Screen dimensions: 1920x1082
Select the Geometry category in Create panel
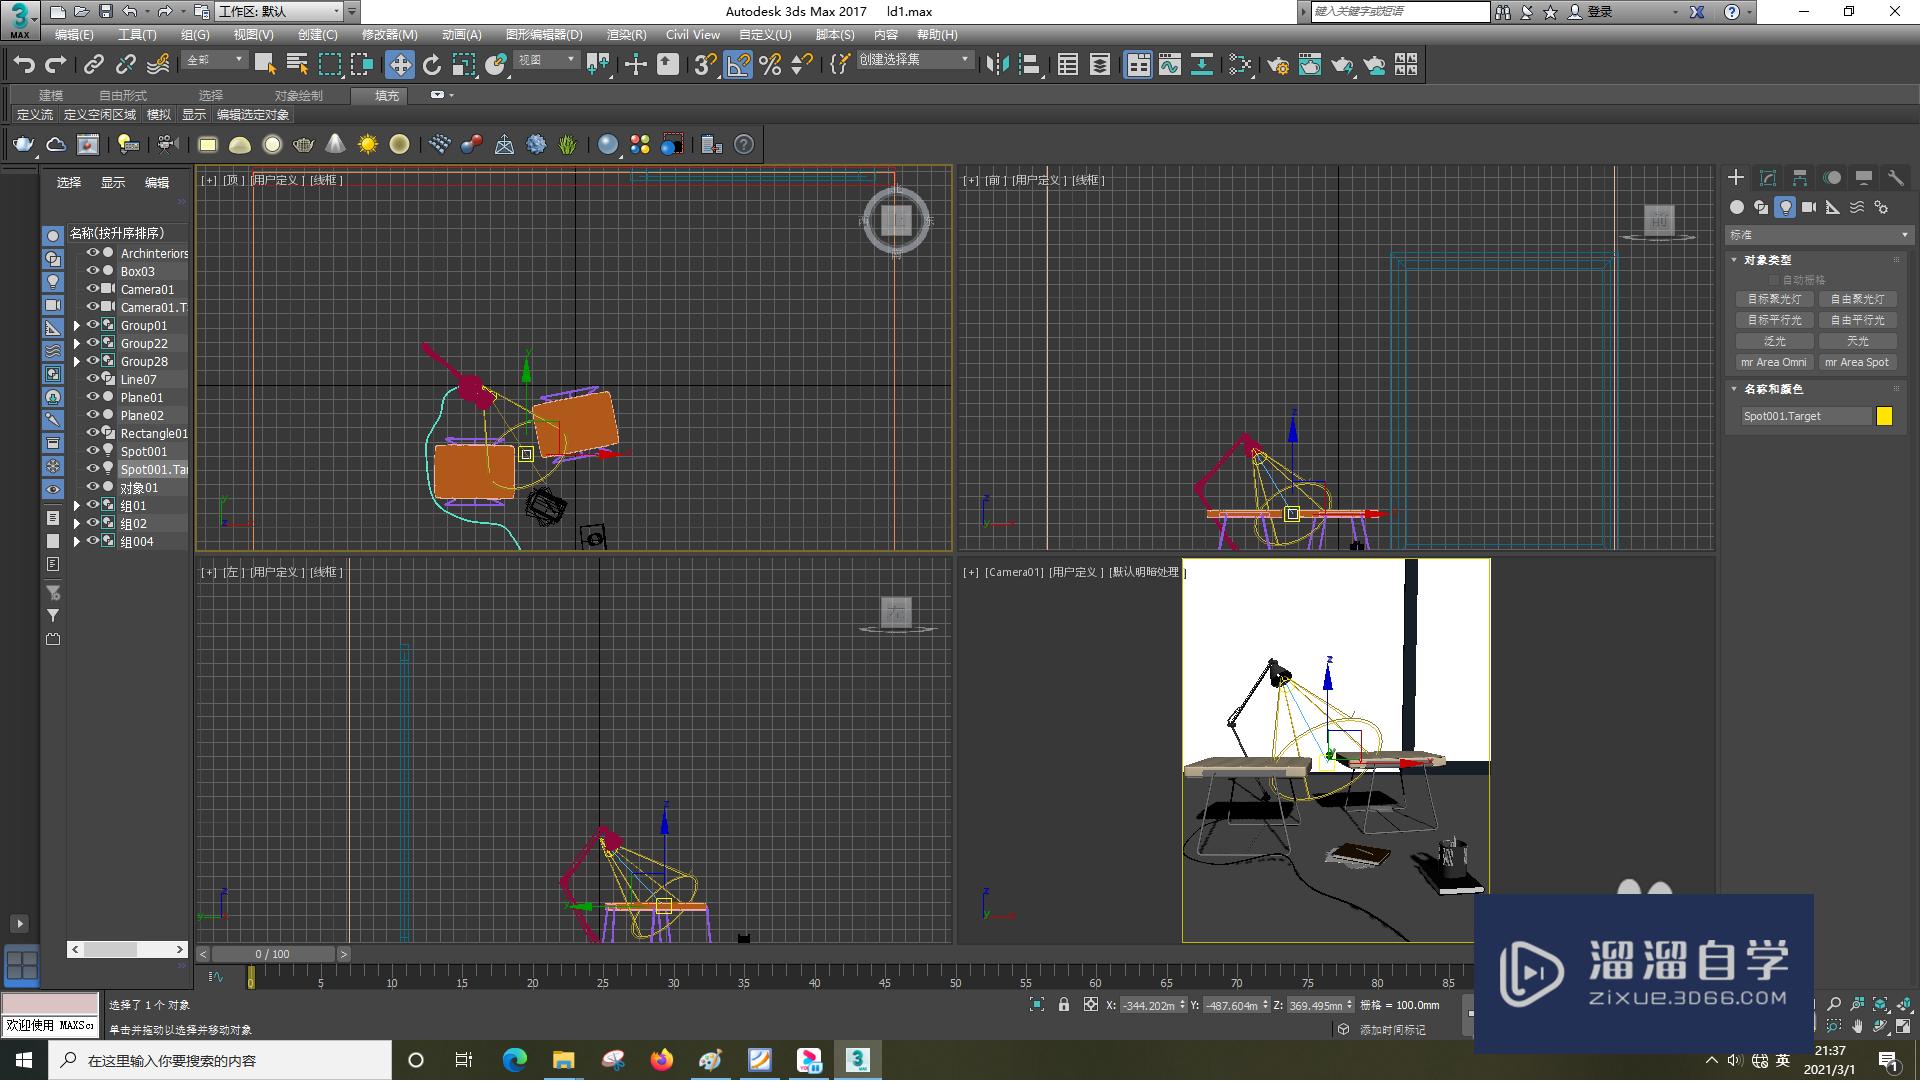[1737, 208]
